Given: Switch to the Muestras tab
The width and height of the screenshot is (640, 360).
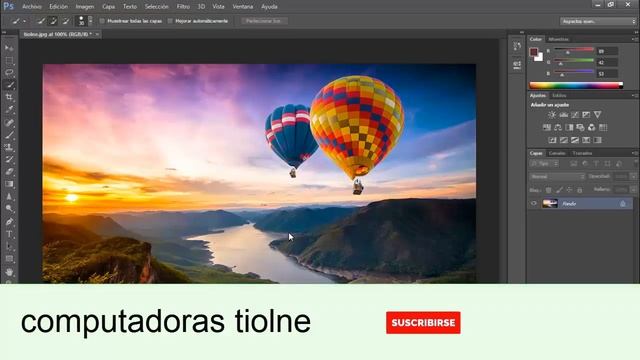Looking at the screenshot, I should coord(558,39).
